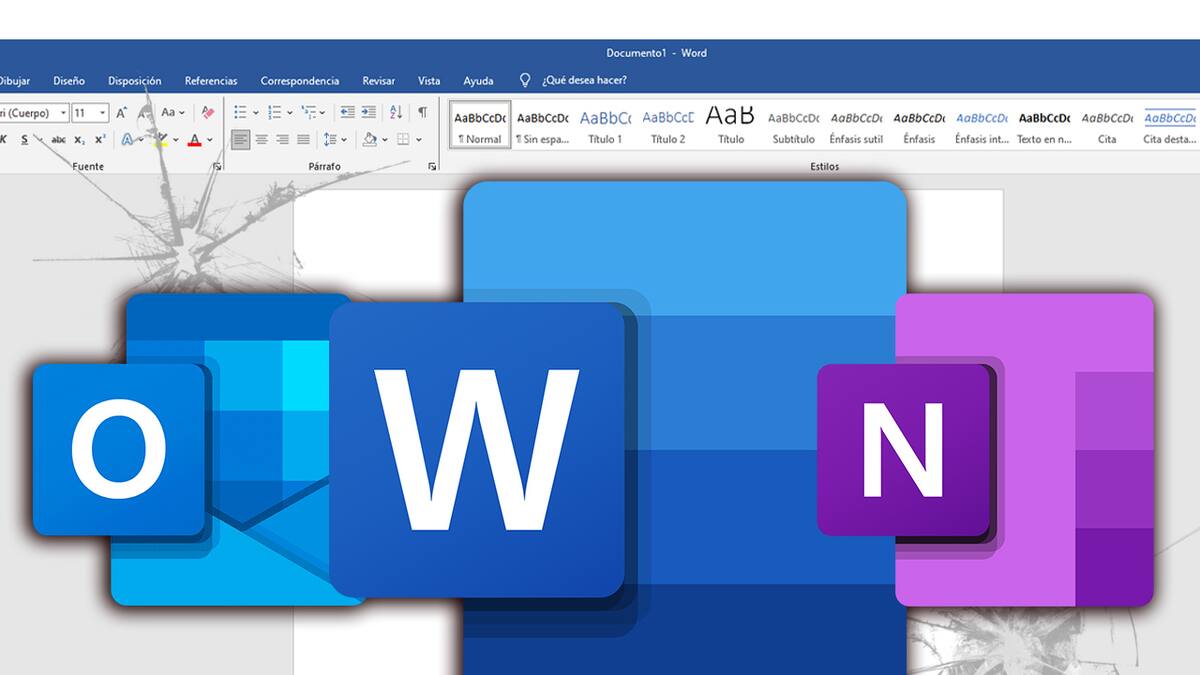
Task: Select the Énfasis intenso style
Action: 981,125
